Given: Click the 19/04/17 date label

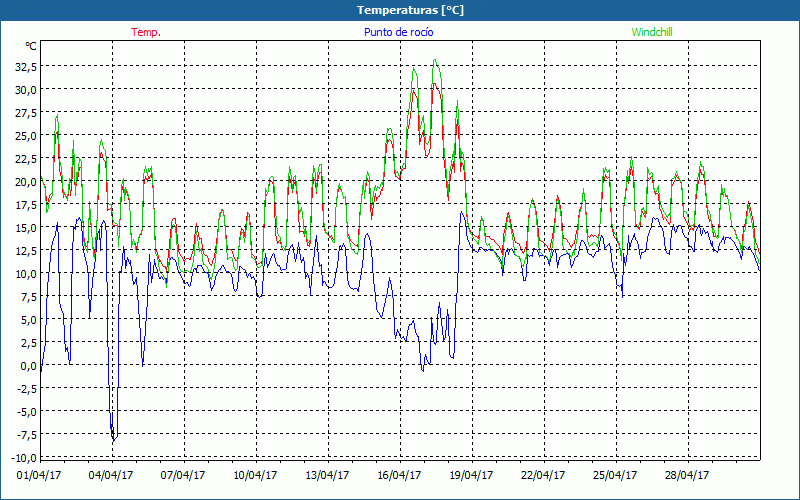Looking at the screenshot, I should coord(471,475).
